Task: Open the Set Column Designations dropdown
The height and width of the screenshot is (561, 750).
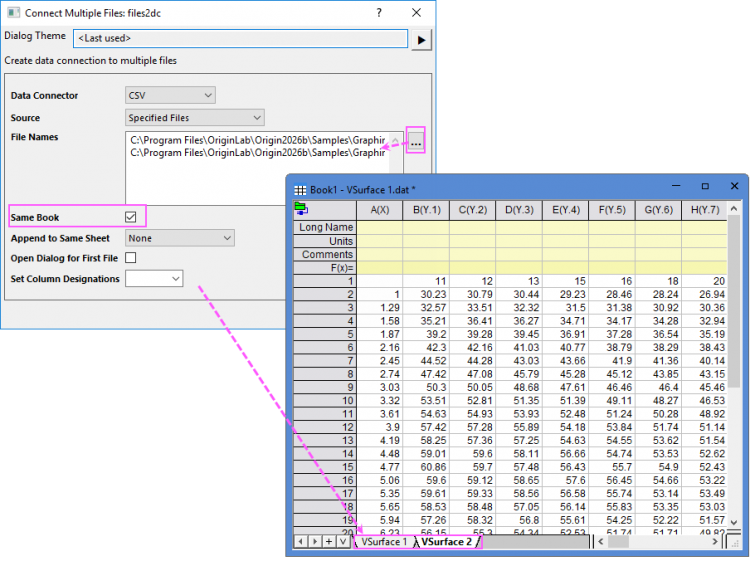Action: coord(154,279)
